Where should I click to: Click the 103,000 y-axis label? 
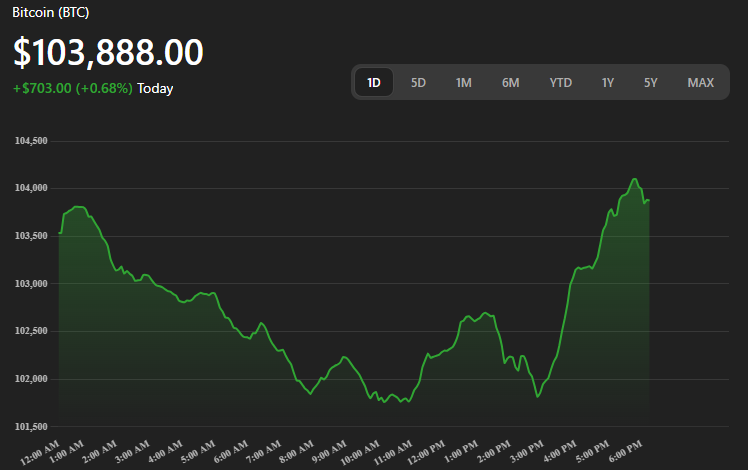click(x=31, y=283)
